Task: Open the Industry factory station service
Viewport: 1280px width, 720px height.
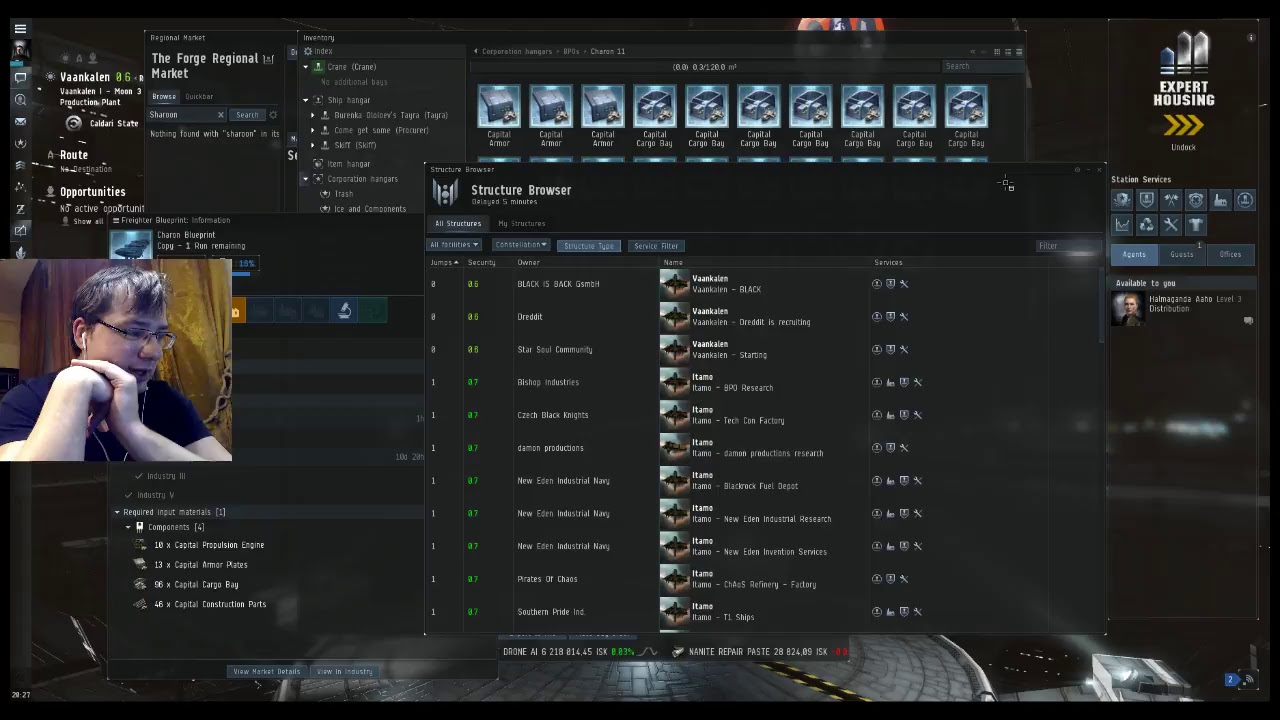Action: [1220, 200]
